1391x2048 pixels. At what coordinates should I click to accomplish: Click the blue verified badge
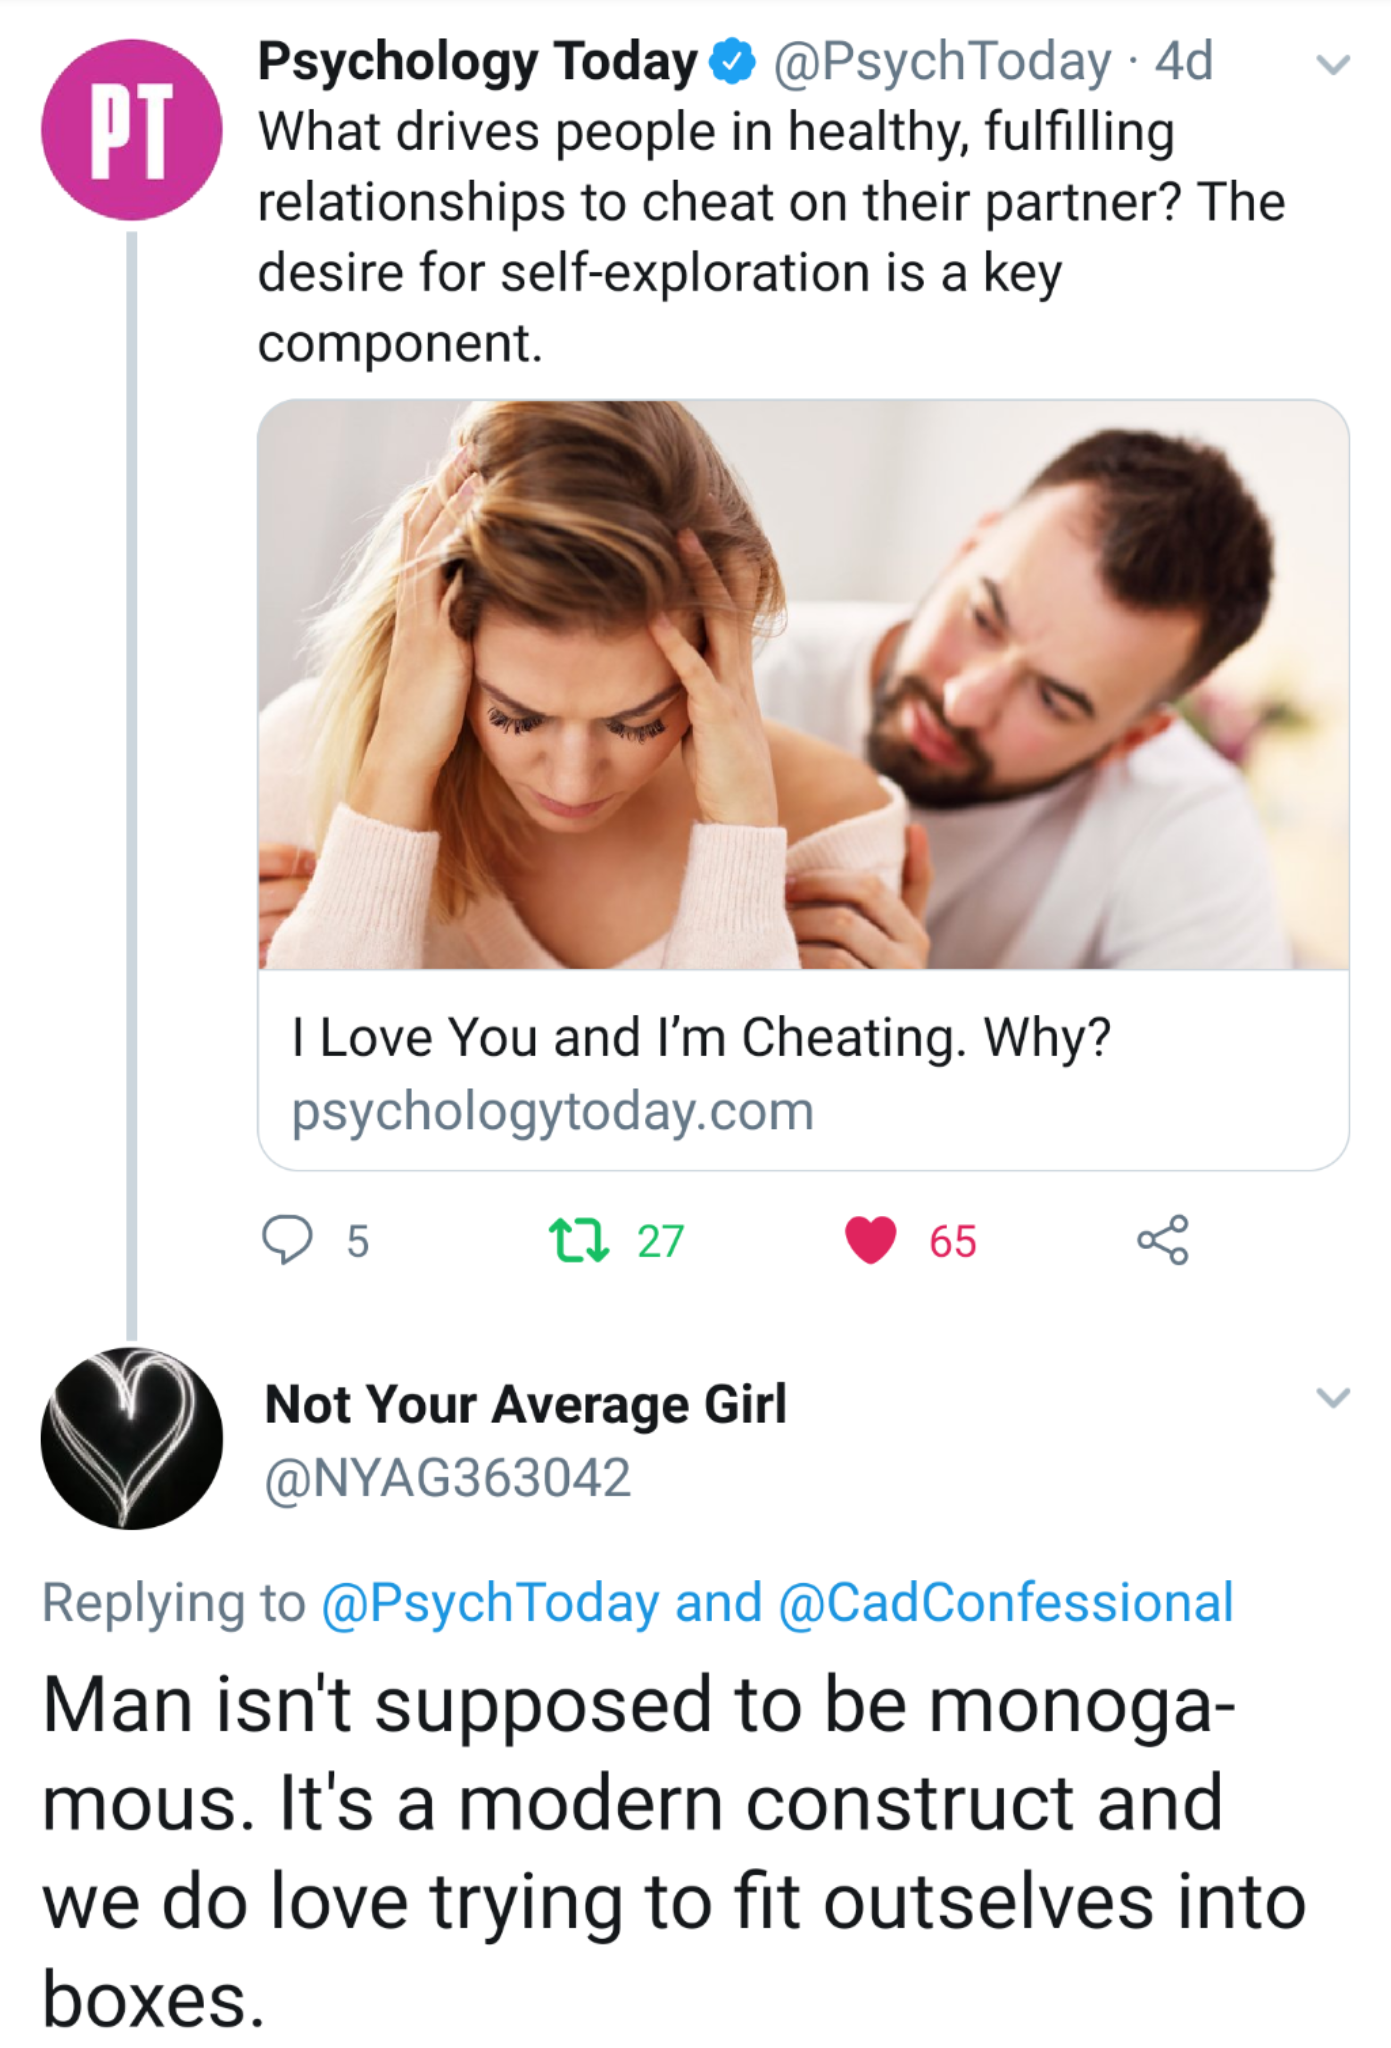(x=733, y=62)
